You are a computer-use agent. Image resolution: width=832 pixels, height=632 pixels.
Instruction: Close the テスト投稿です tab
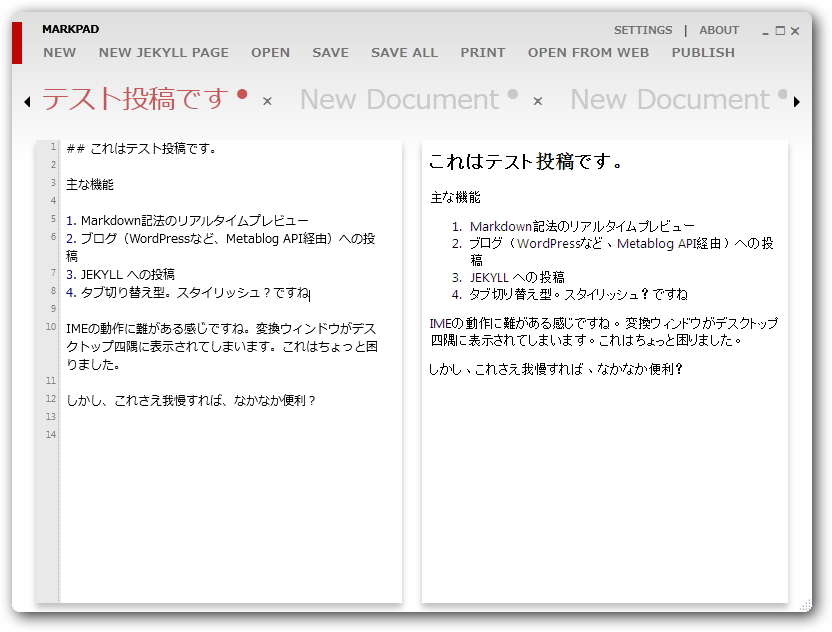pos(265,101)
